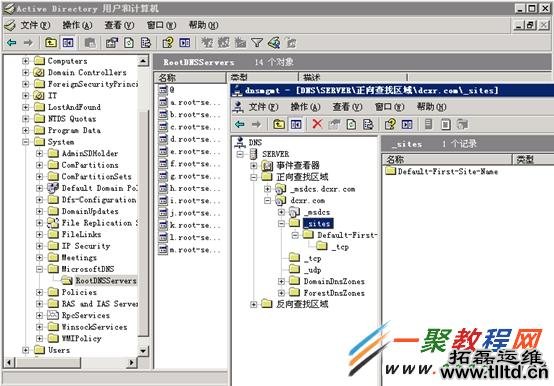Expand ForestDnsZones in DNS tree
This screenshot has width=554, height=386.
[x=281, y=293]
